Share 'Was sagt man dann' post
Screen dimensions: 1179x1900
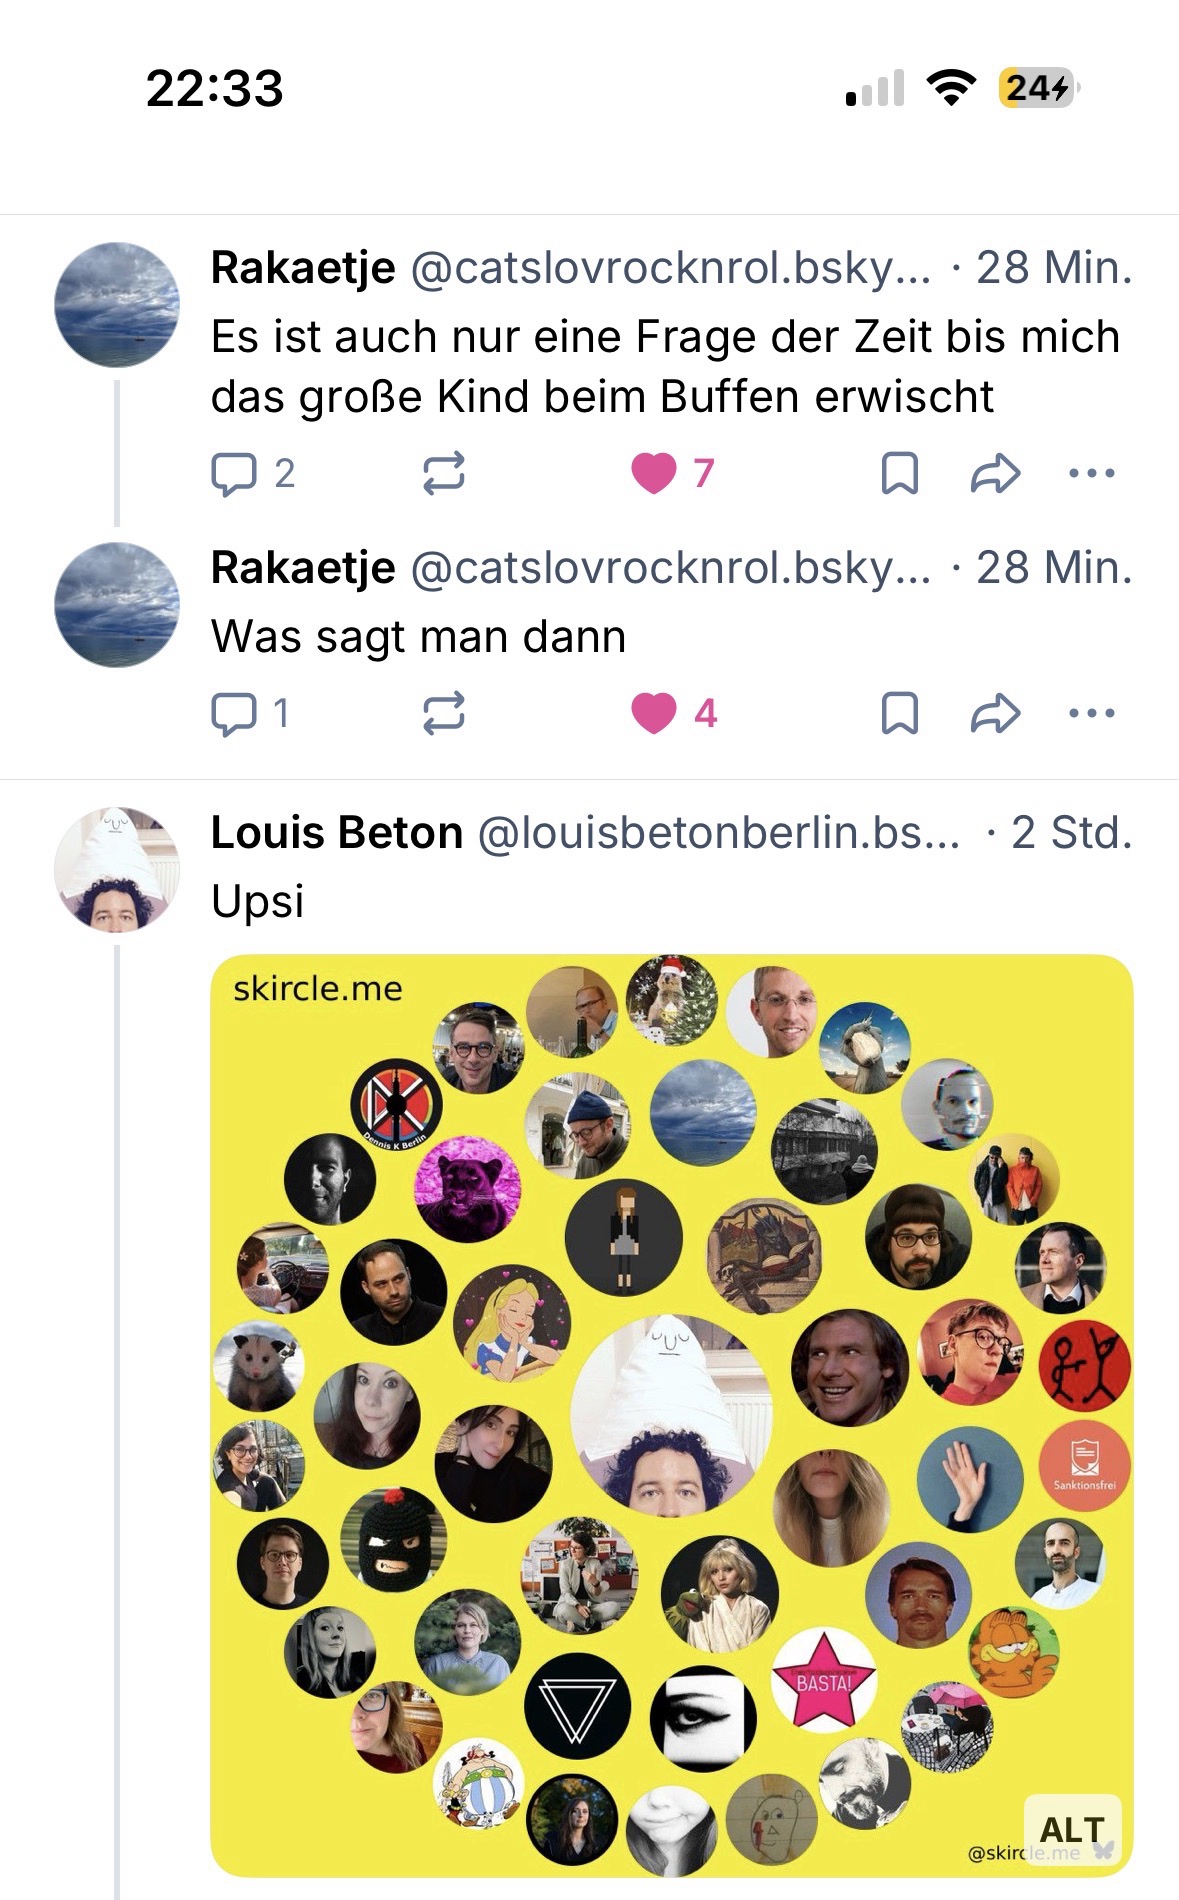(995, 713)
